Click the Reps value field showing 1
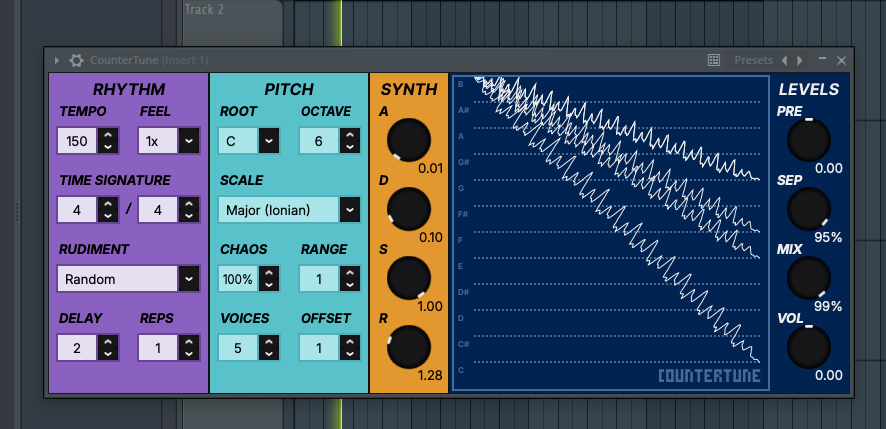Image resolution: width=886 pixels, height=429 pixels. (x=158, y=348)
